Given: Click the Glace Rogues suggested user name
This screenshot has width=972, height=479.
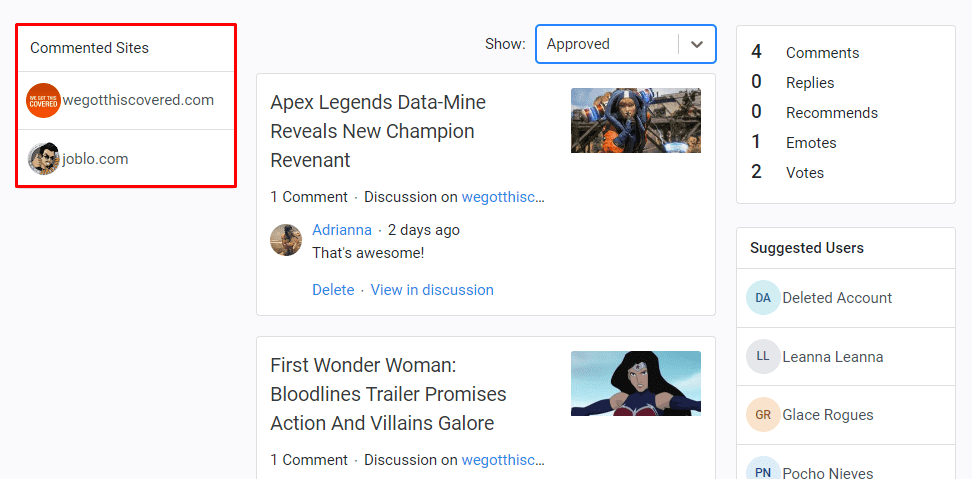Looking at the screenshot, I should point(828,415).
